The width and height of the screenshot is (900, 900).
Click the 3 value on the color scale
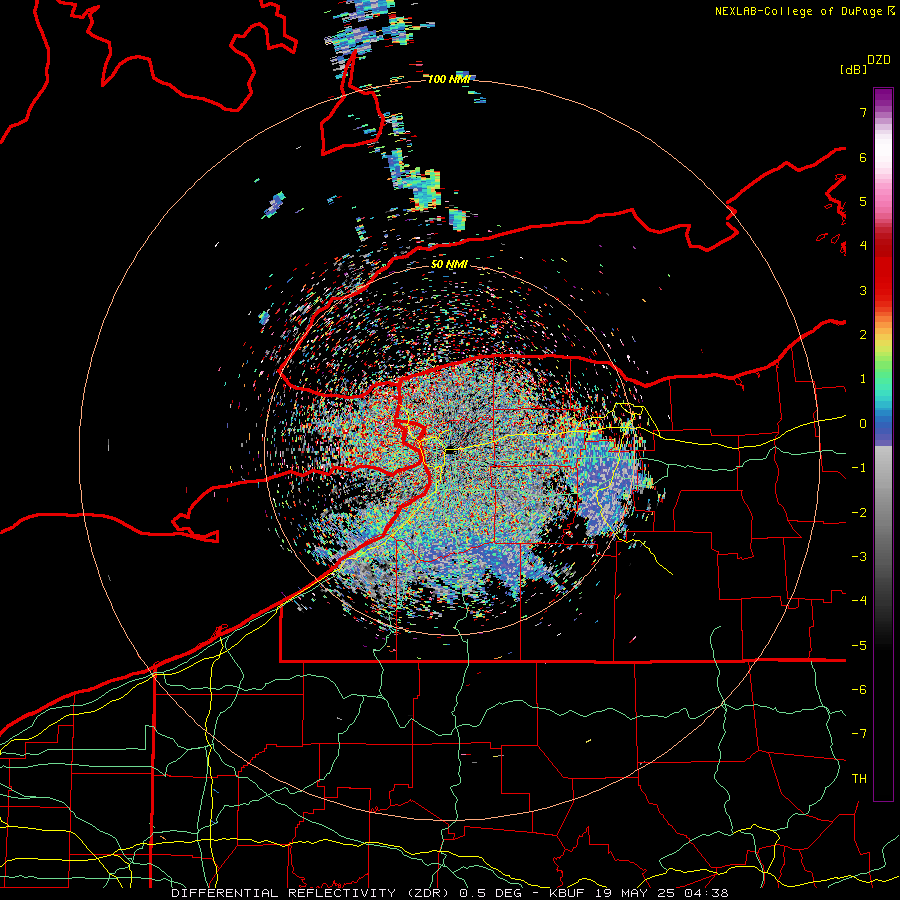pos(863,290)
